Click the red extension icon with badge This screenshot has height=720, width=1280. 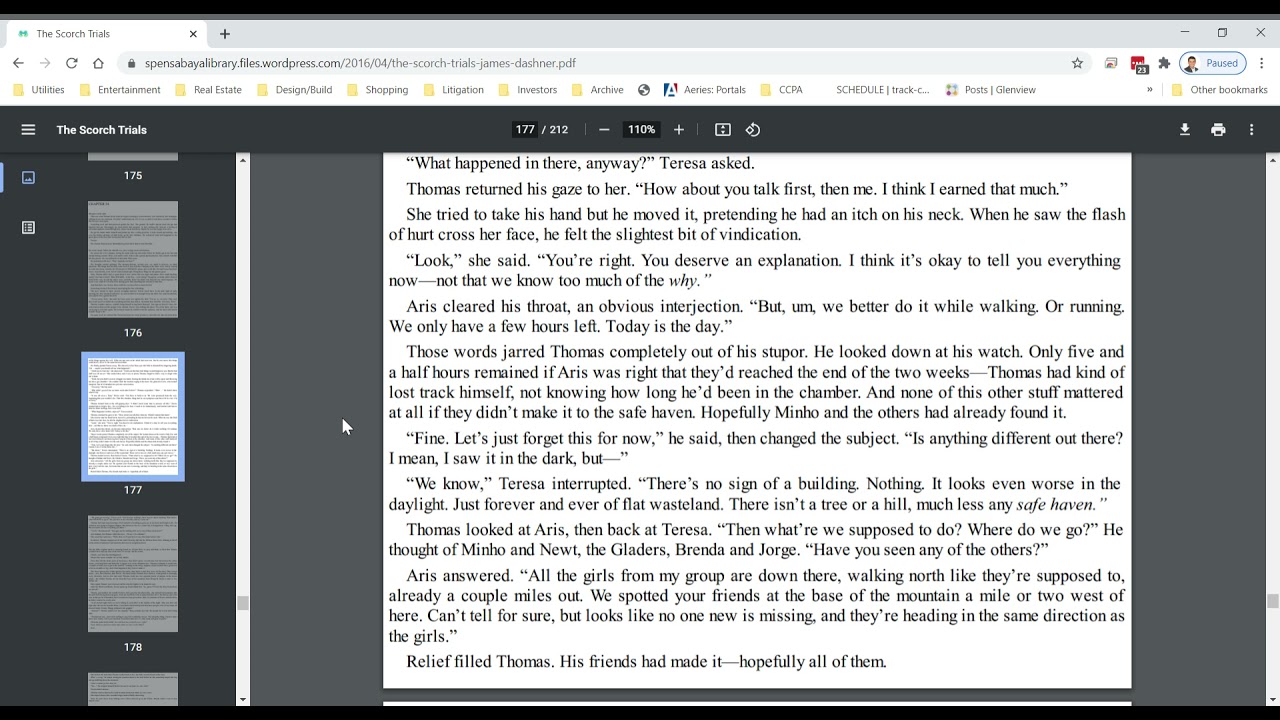[1138, 65]
